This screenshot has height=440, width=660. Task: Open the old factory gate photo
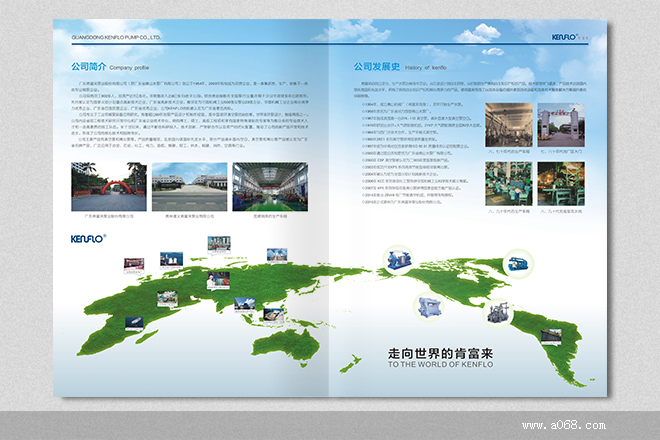pyautogui.click(x=561, y=125)
